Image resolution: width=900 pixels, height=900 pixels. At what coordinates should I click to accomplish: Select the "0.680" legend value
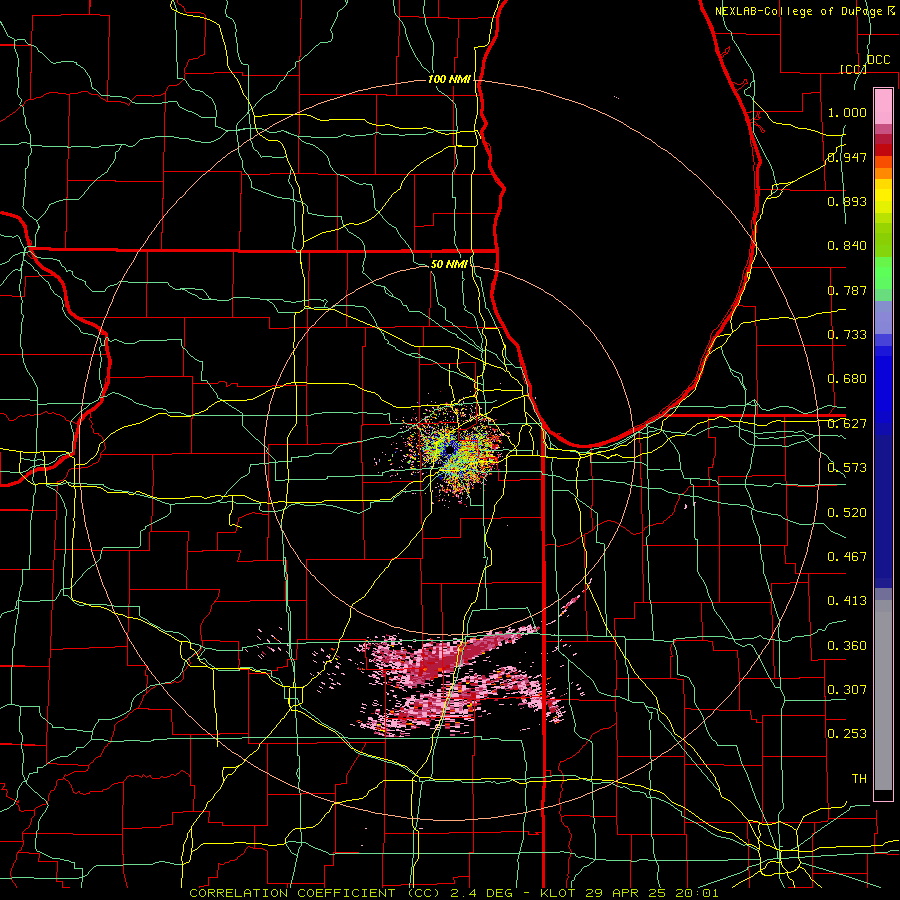point(847,379)
